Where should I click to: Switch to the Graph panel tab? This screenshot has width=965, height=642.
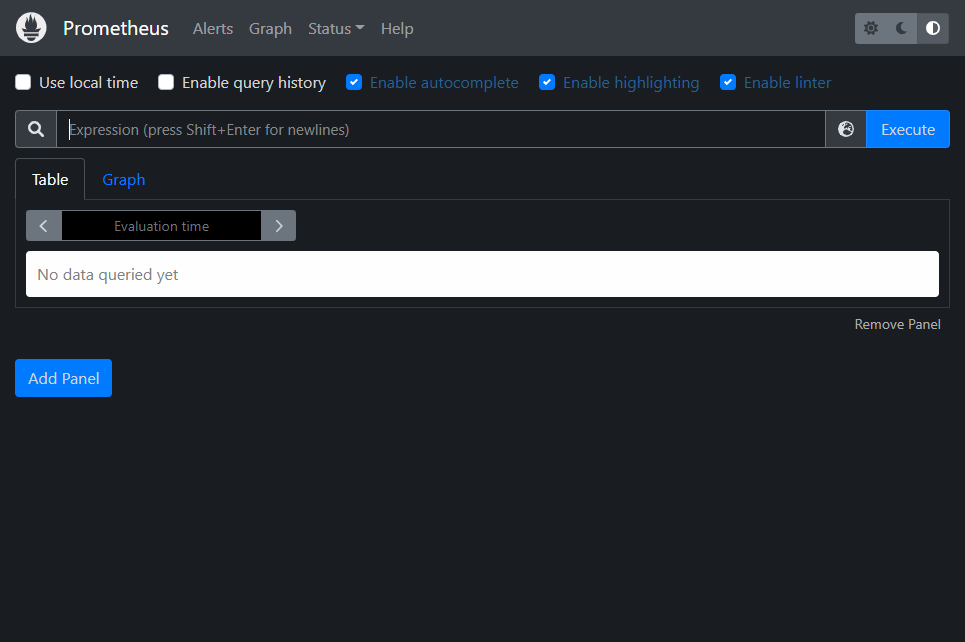point(124,179)
